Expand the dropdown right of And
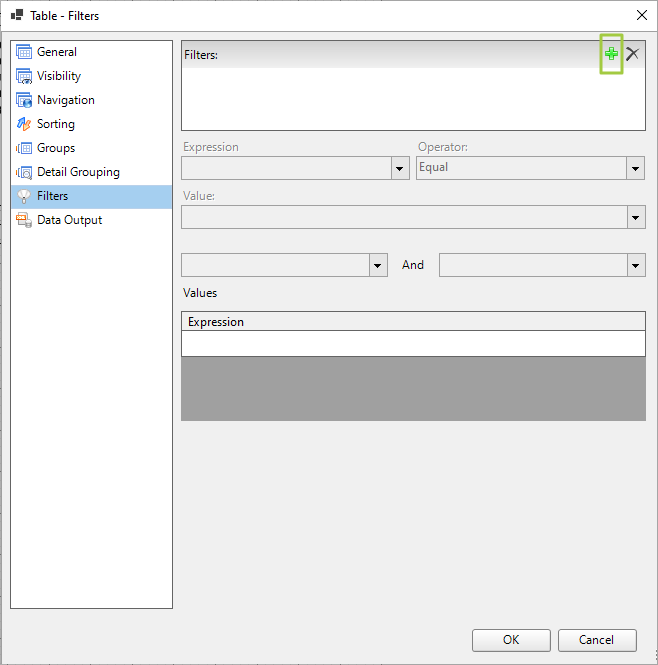This screenshot has width=658, height=665. (x=635, y=265)
